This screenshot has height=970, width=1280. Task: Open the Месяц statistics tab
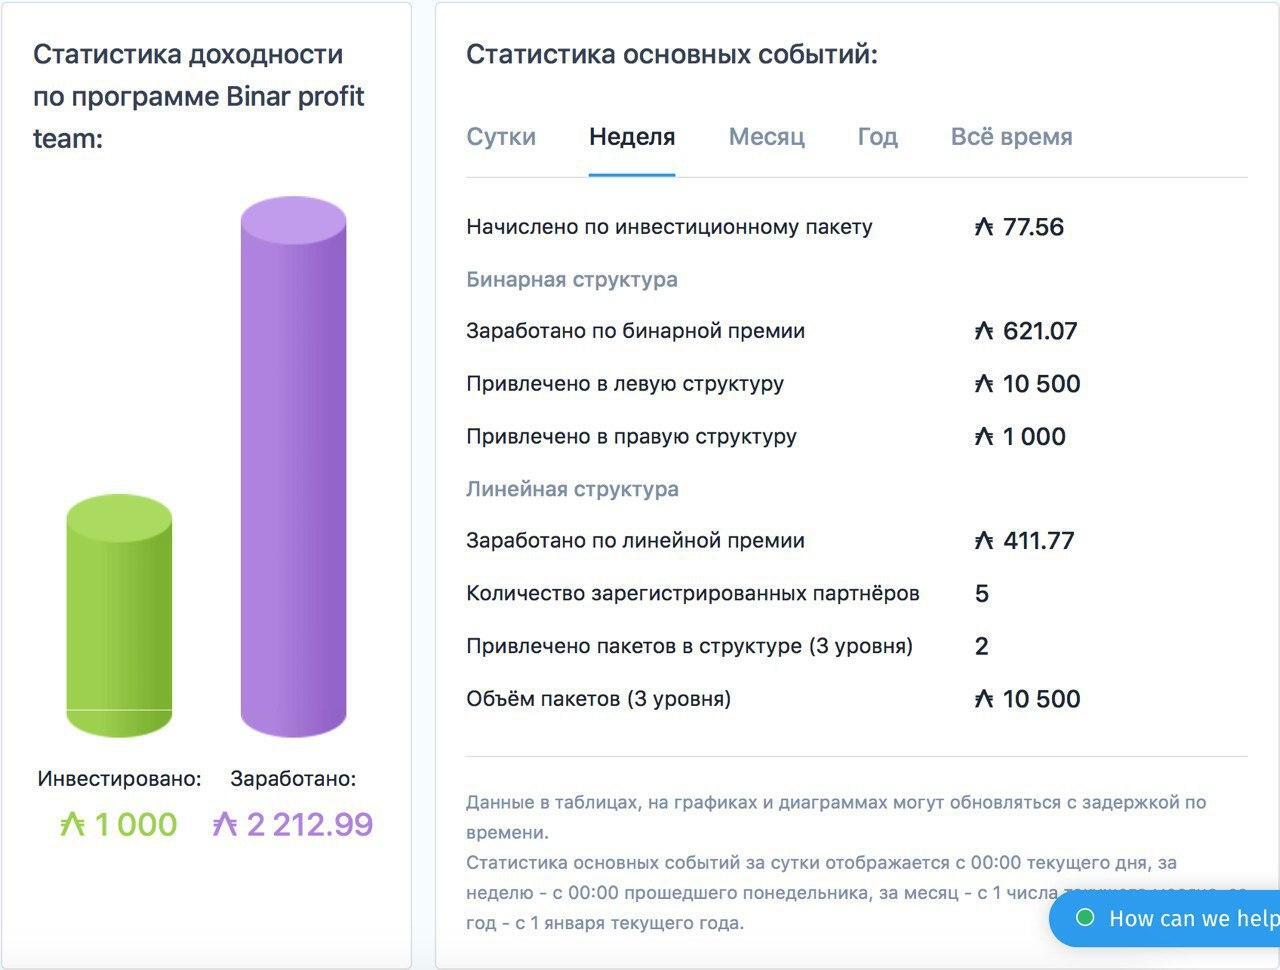pyautogui.click(x=766, y=137)
